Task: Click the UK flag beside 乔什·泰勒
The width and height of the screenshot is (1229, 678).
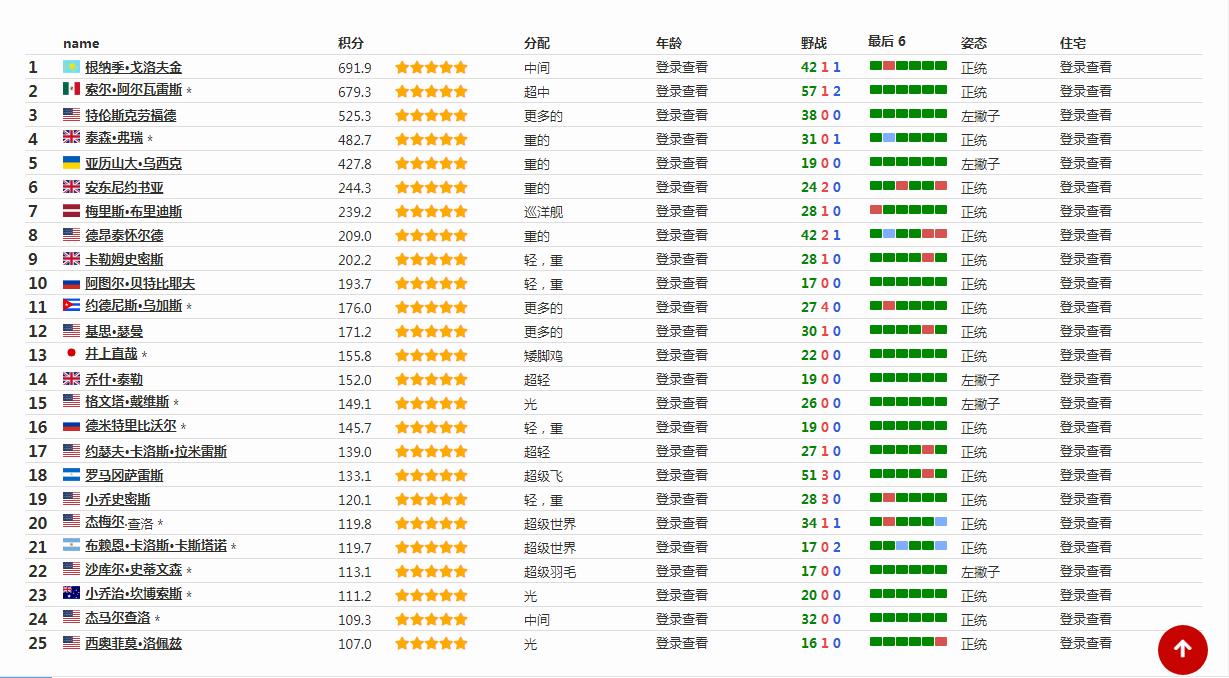Action: point(71,379)
